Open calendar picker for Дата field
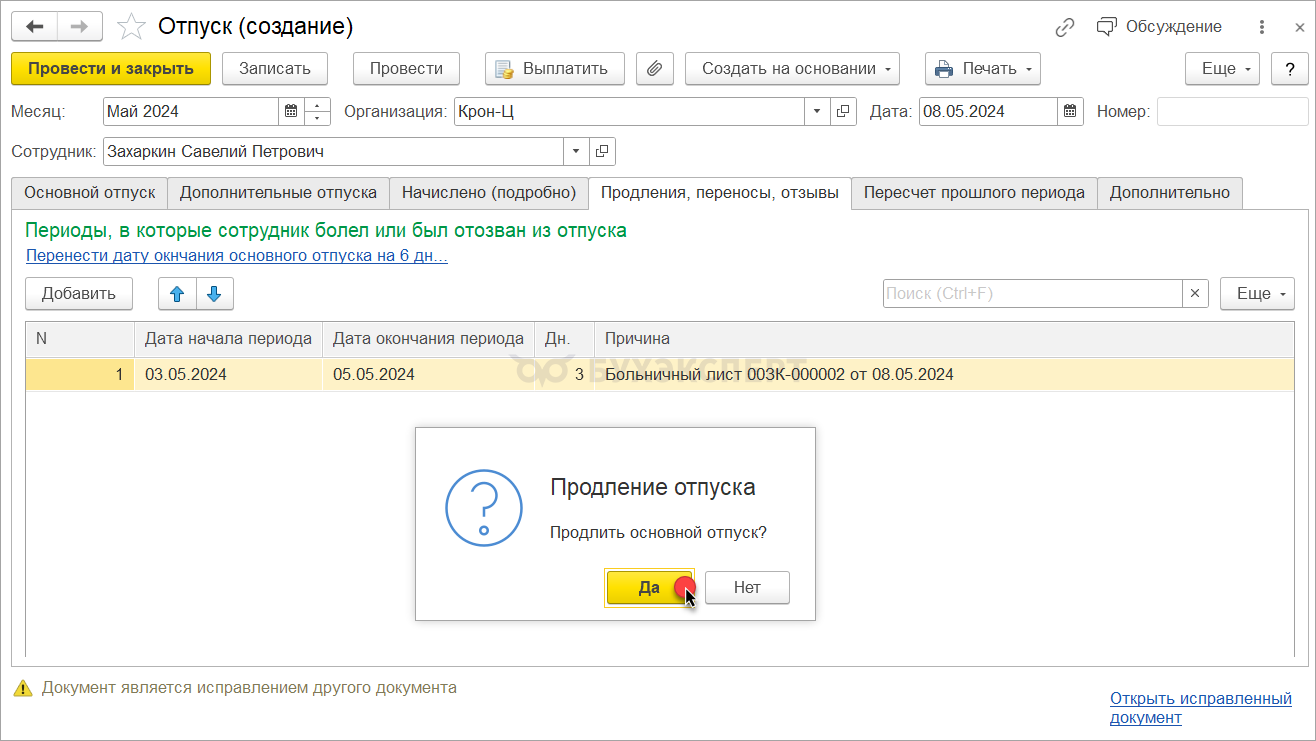 1070,111
